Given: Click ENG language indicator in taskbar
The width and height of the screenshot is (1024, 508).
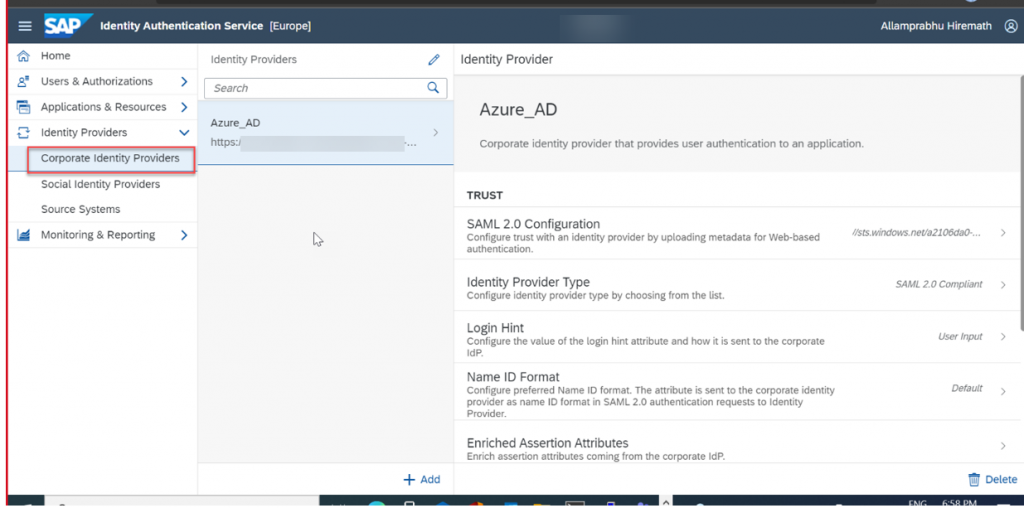Looking at the screenshot, I should coord(918,503).
